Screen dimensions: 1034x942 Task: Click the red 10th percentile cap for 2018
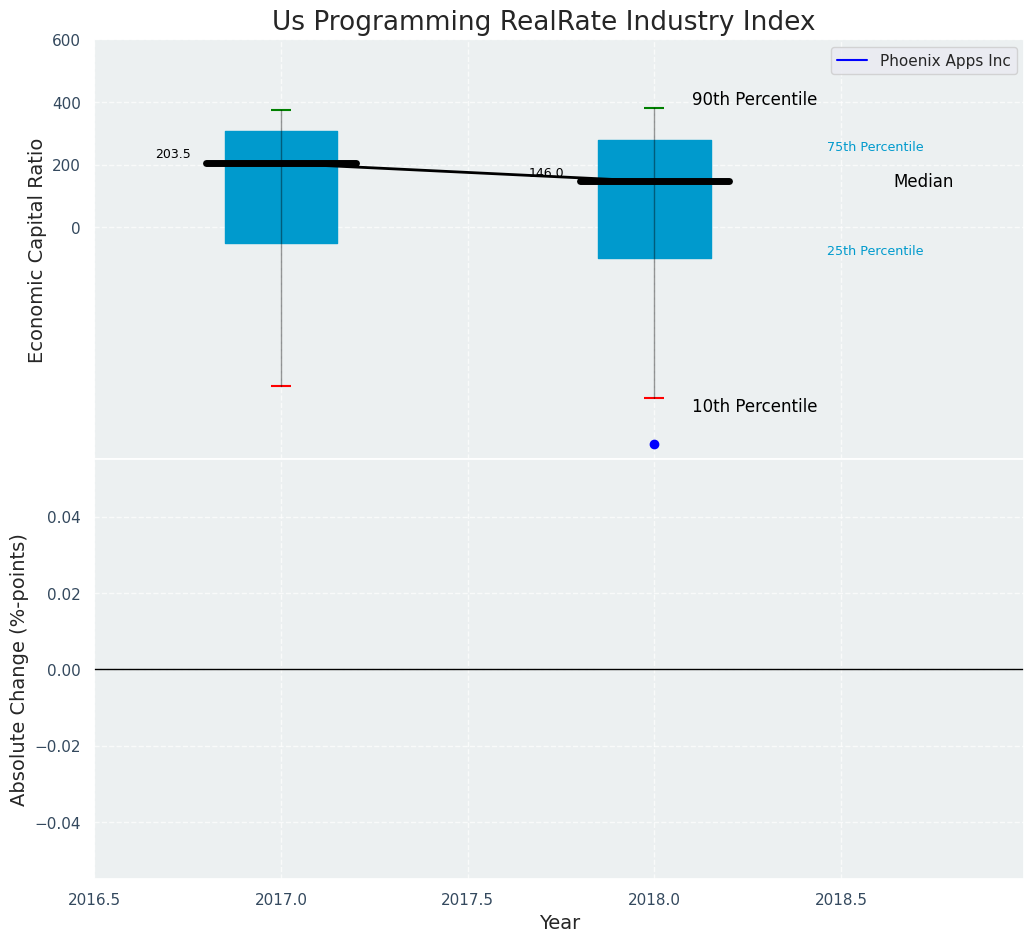(654, 398)
